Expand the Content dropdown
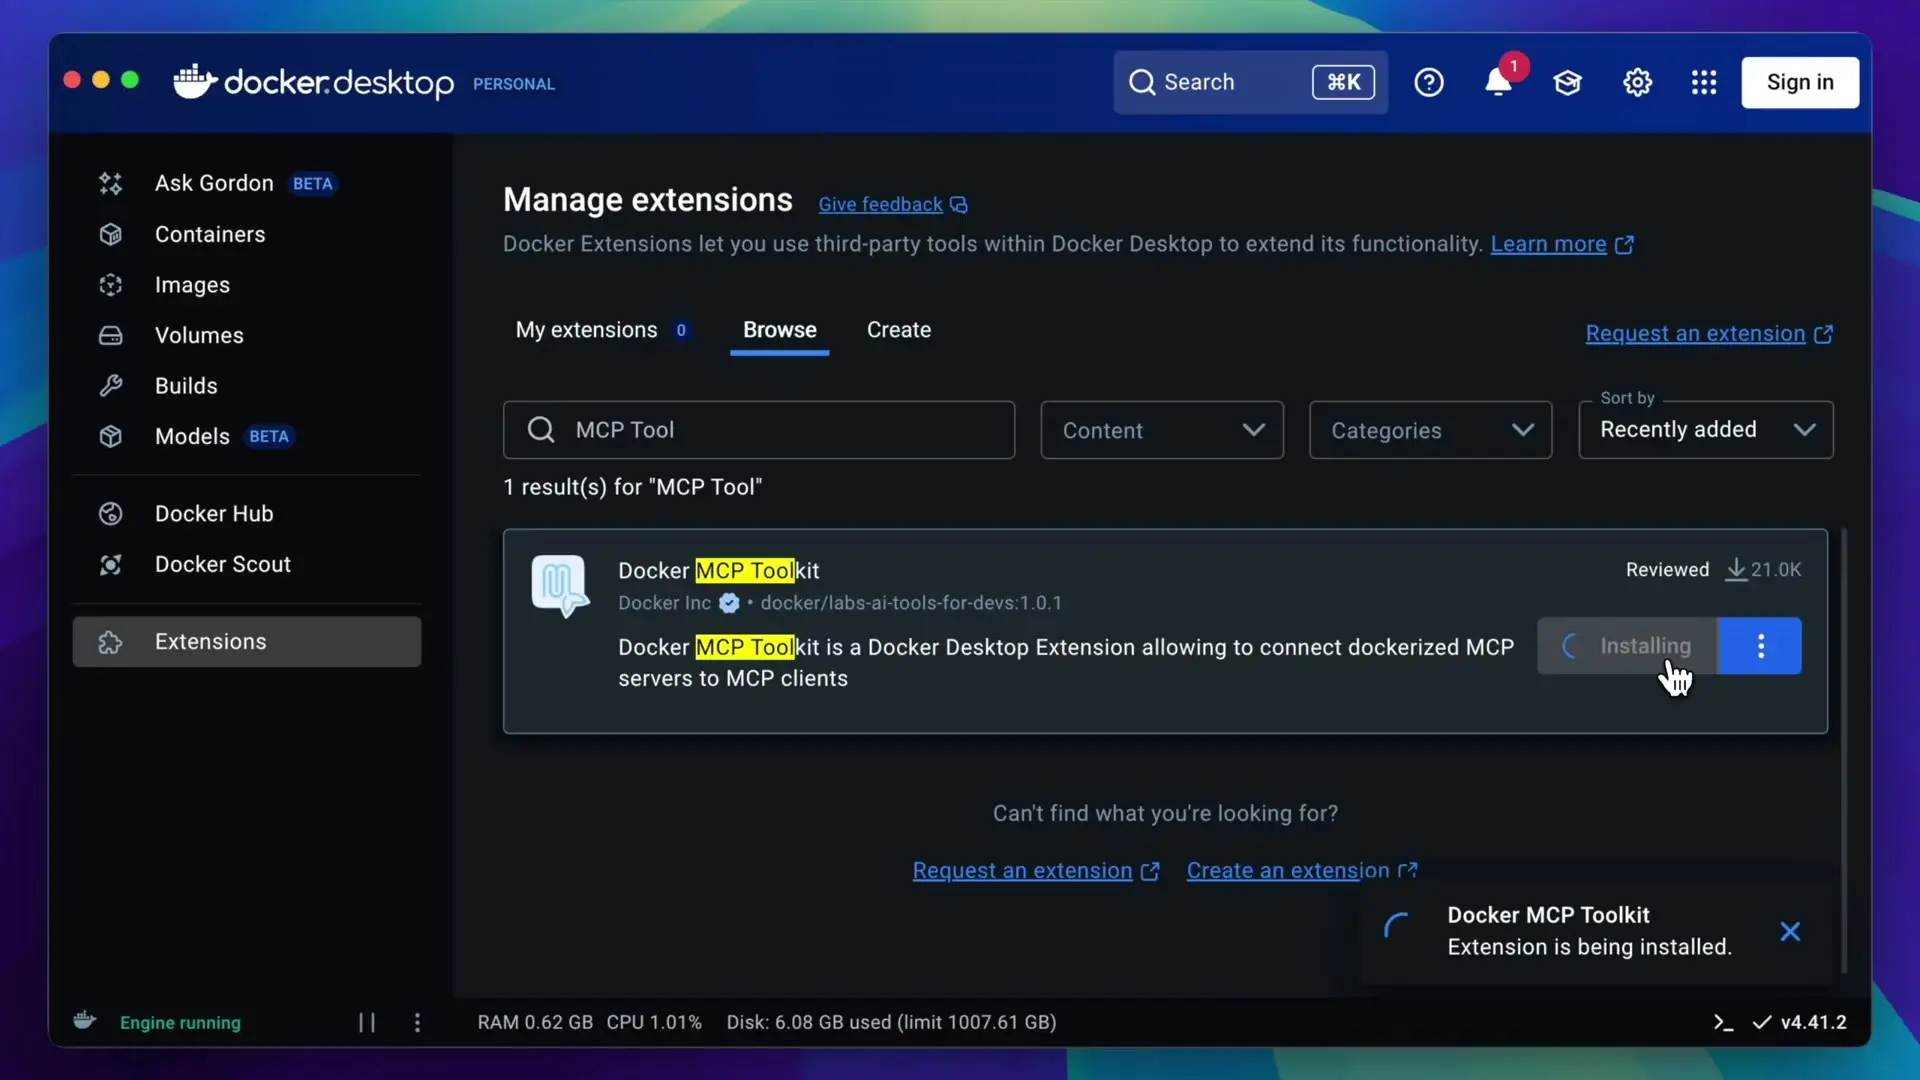The image size is (1920, 1080). click(x=1162, y=430)
